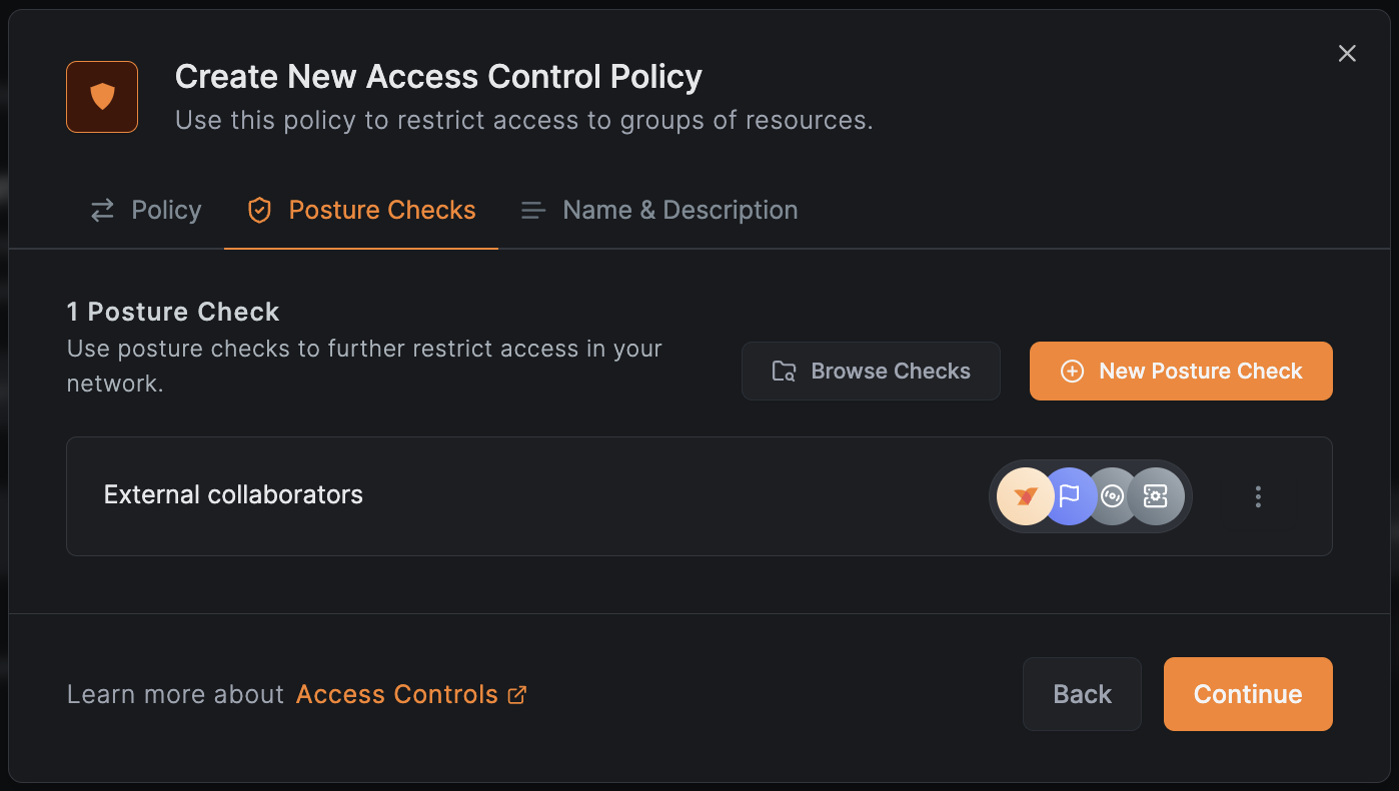Create a New Posture Check

click(x=1180, y=370)
